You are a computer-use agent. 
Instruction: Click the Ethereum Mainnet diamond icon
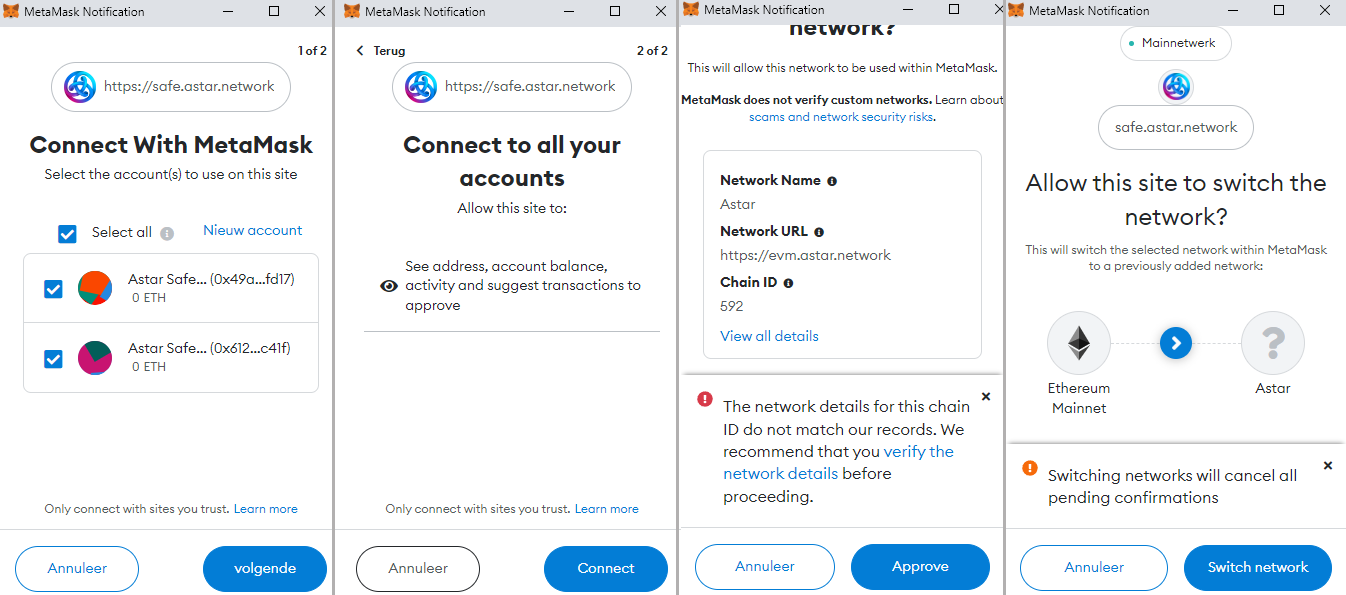click(x=1079, y=343)
